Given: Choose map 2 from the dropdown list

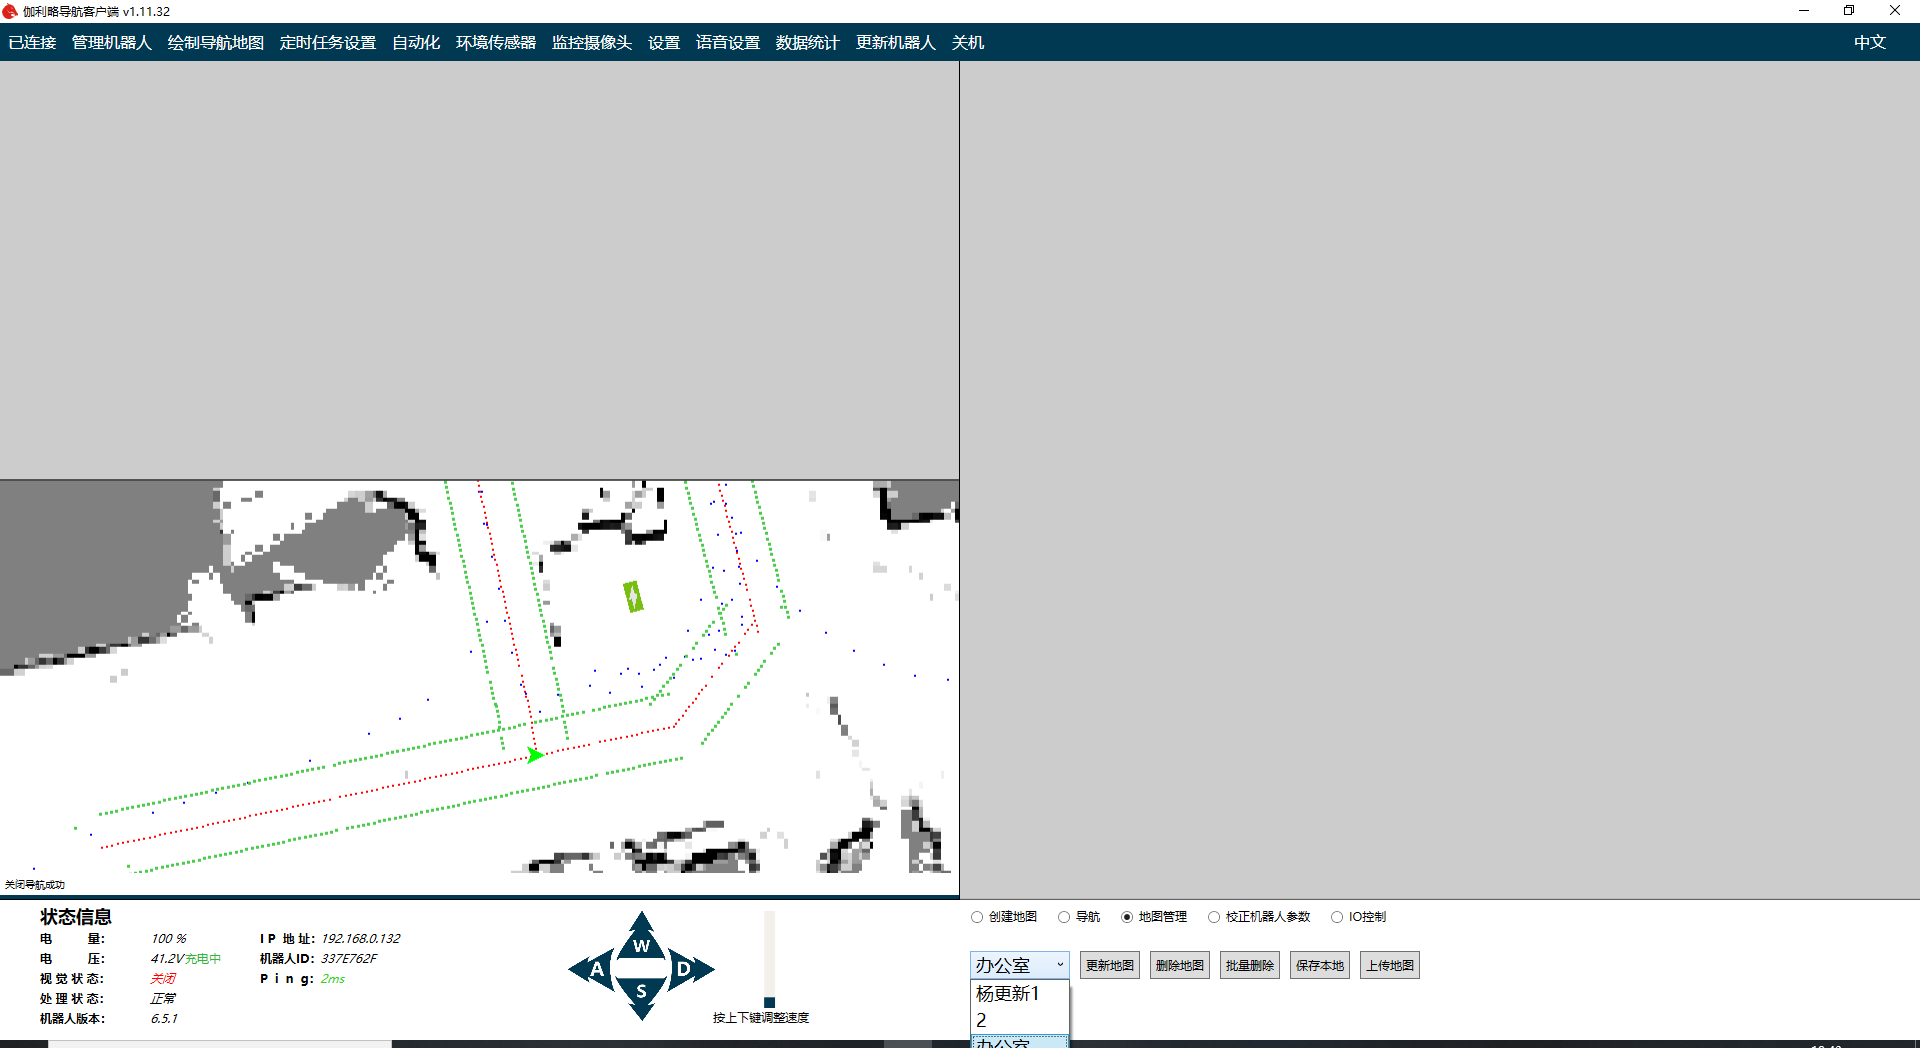Looking at the screenshot, I should coord(982,1020).
